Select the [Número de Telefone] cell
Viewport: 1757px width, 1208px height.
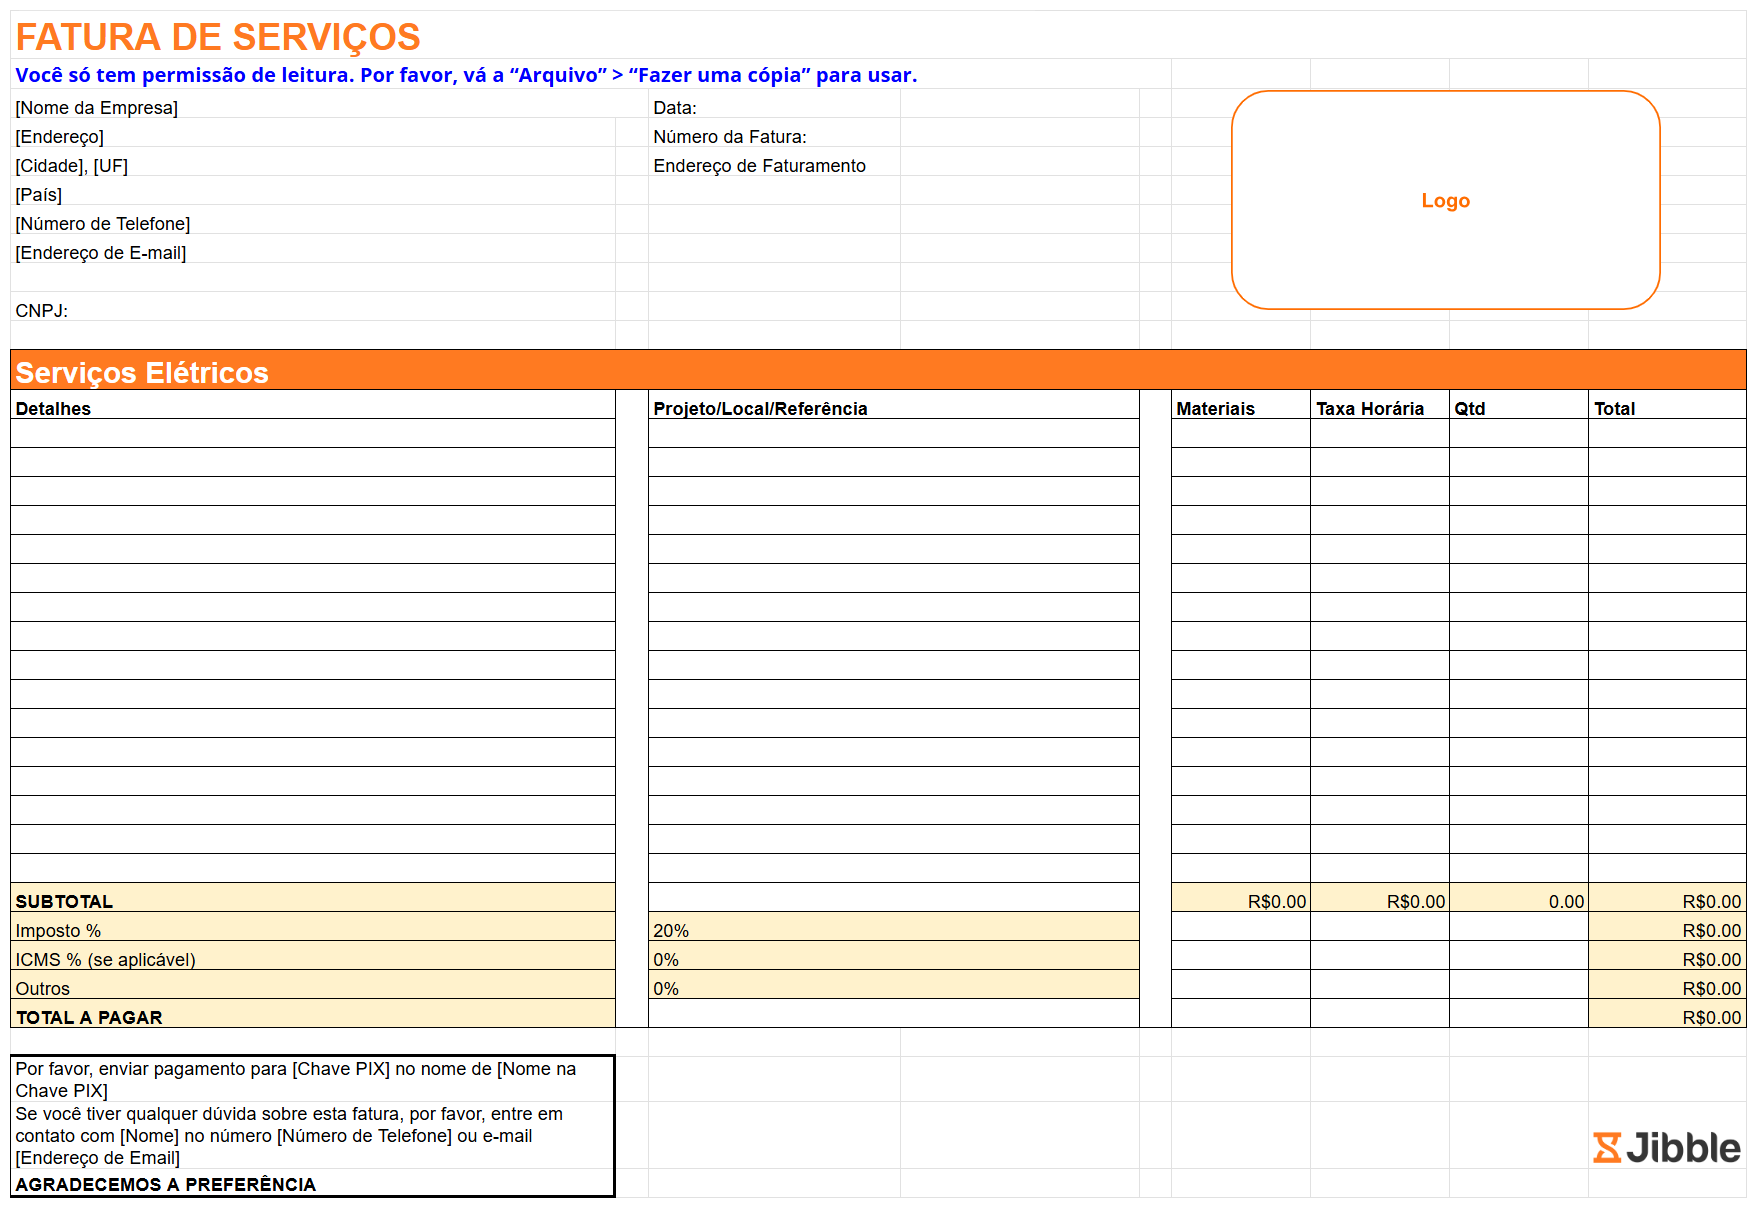pyautogui.click(x=103, y=224)
